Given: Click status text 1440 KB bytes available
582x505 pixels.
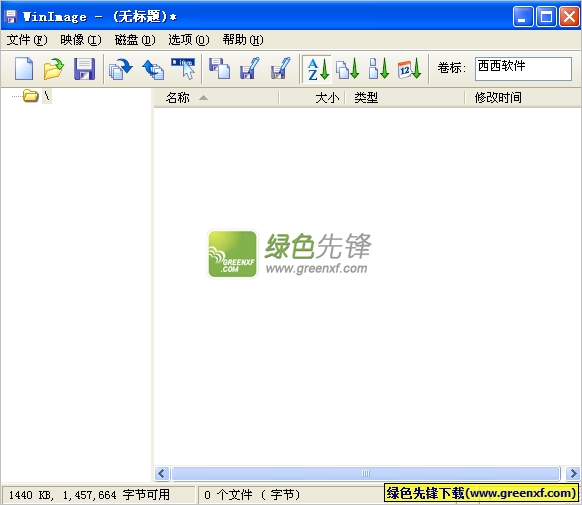Looking at the screenshot, I should point(89,495).
